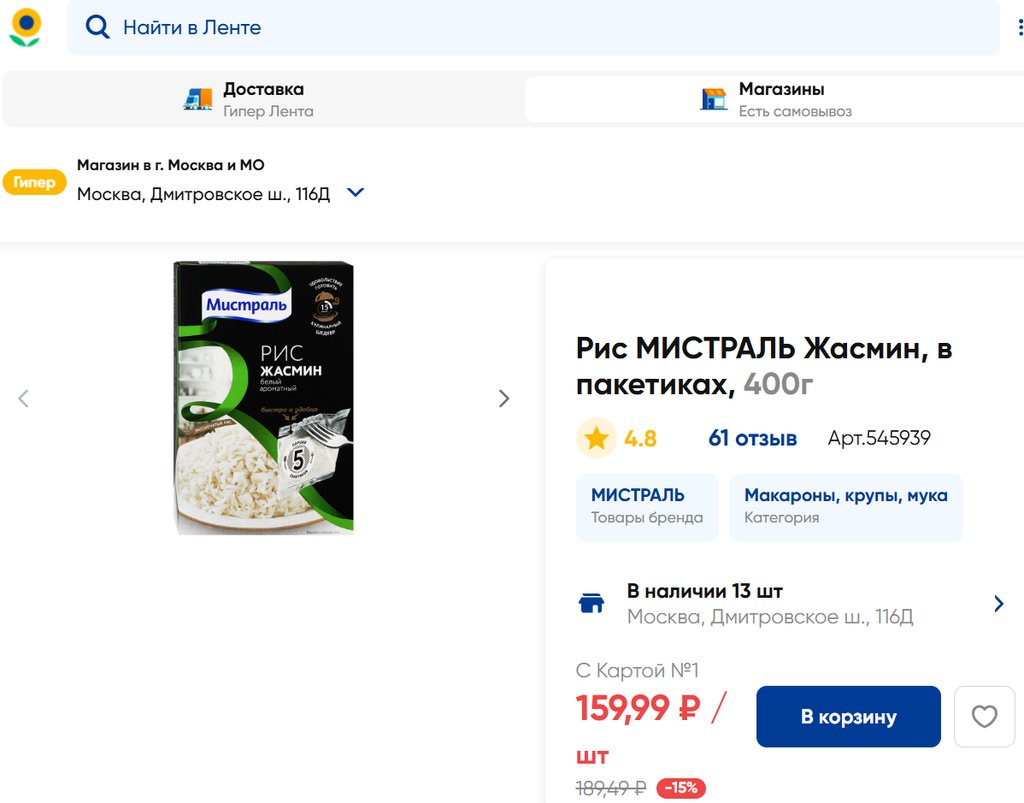This screenshot has height=803, width=1024.
Task: Expand availability details chevron
Action: click(998, 603)
